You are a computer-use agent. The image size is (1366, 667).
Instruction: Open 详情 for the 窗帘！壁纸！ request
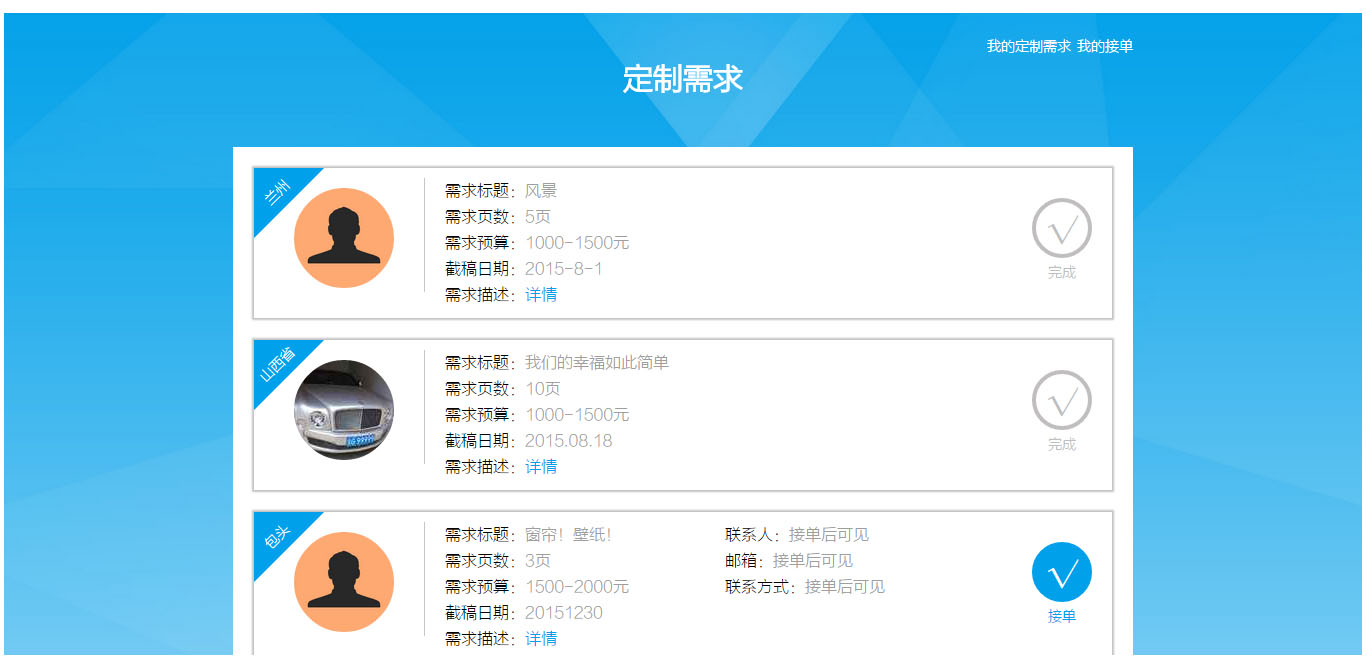541,639
